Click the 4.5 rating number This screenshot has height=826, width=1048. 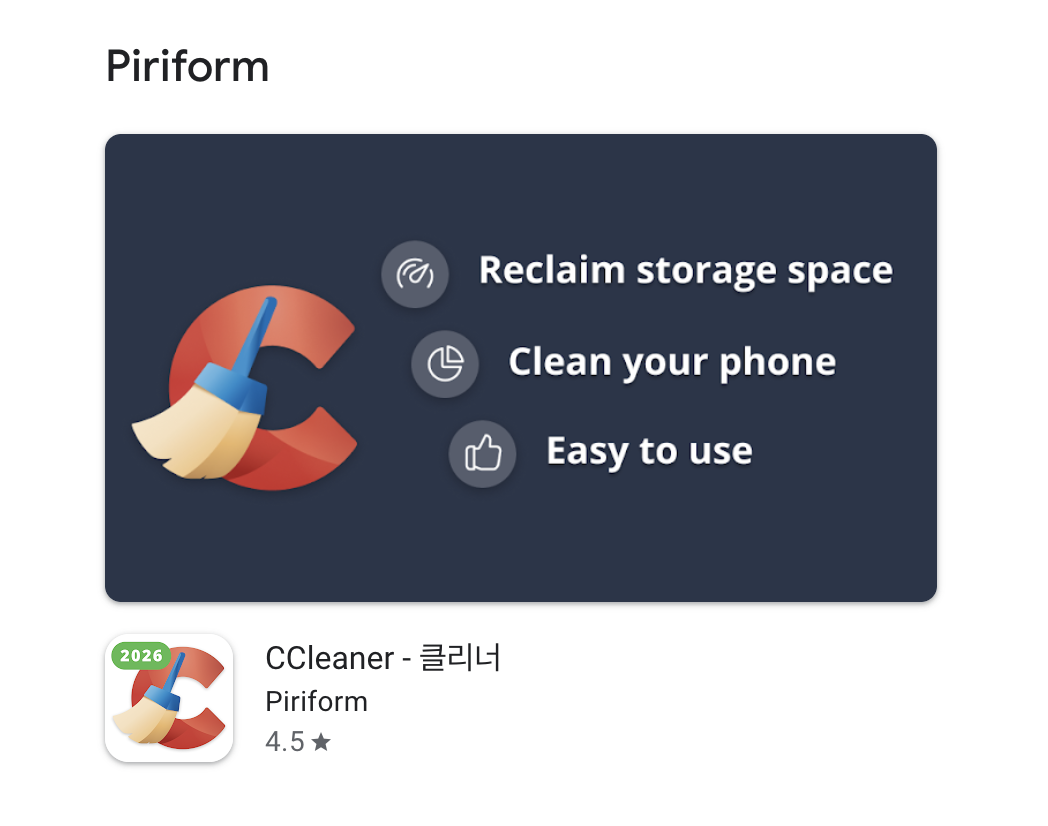(x=284, y=742)
